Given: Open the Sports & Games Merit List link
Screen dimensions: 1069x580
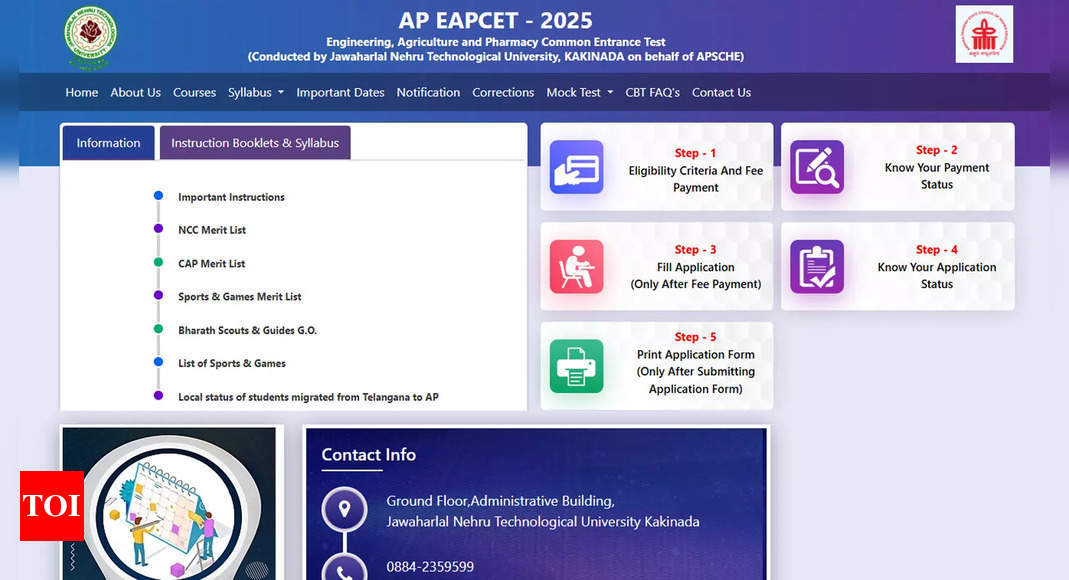Looking at the screenshot, I should (x=239, y=296).
